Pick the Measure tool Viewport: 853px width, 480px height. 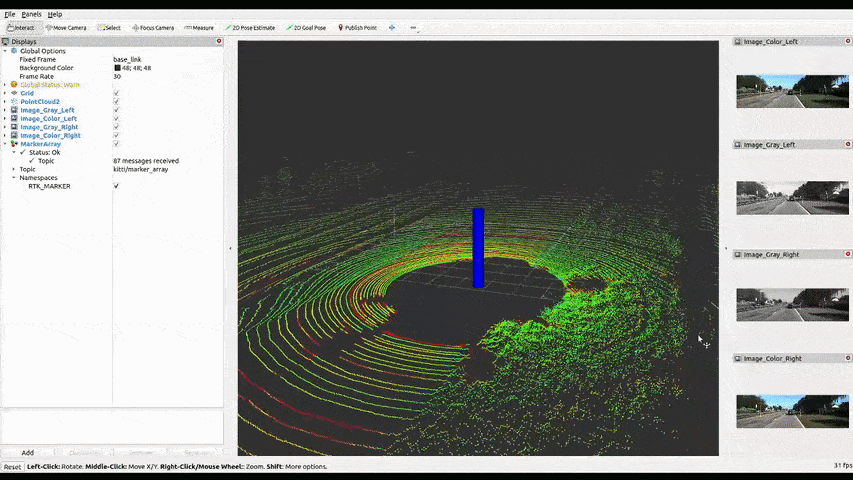pyautogui.click(x=199, y=27)
